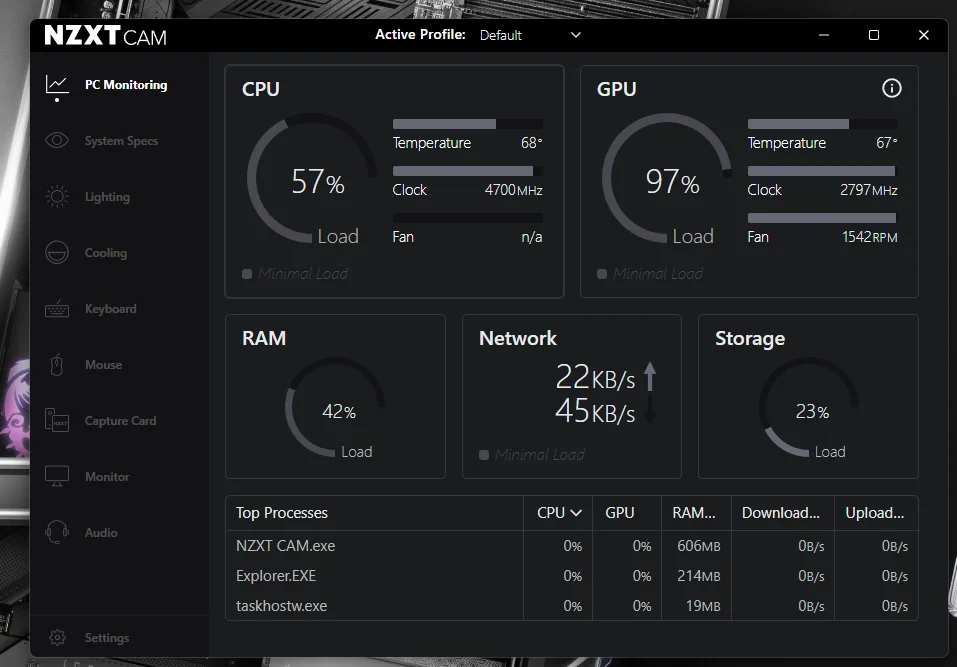Open the Lighting sun icon
Viewport: 957px width, 667px height.
[57, 197]
